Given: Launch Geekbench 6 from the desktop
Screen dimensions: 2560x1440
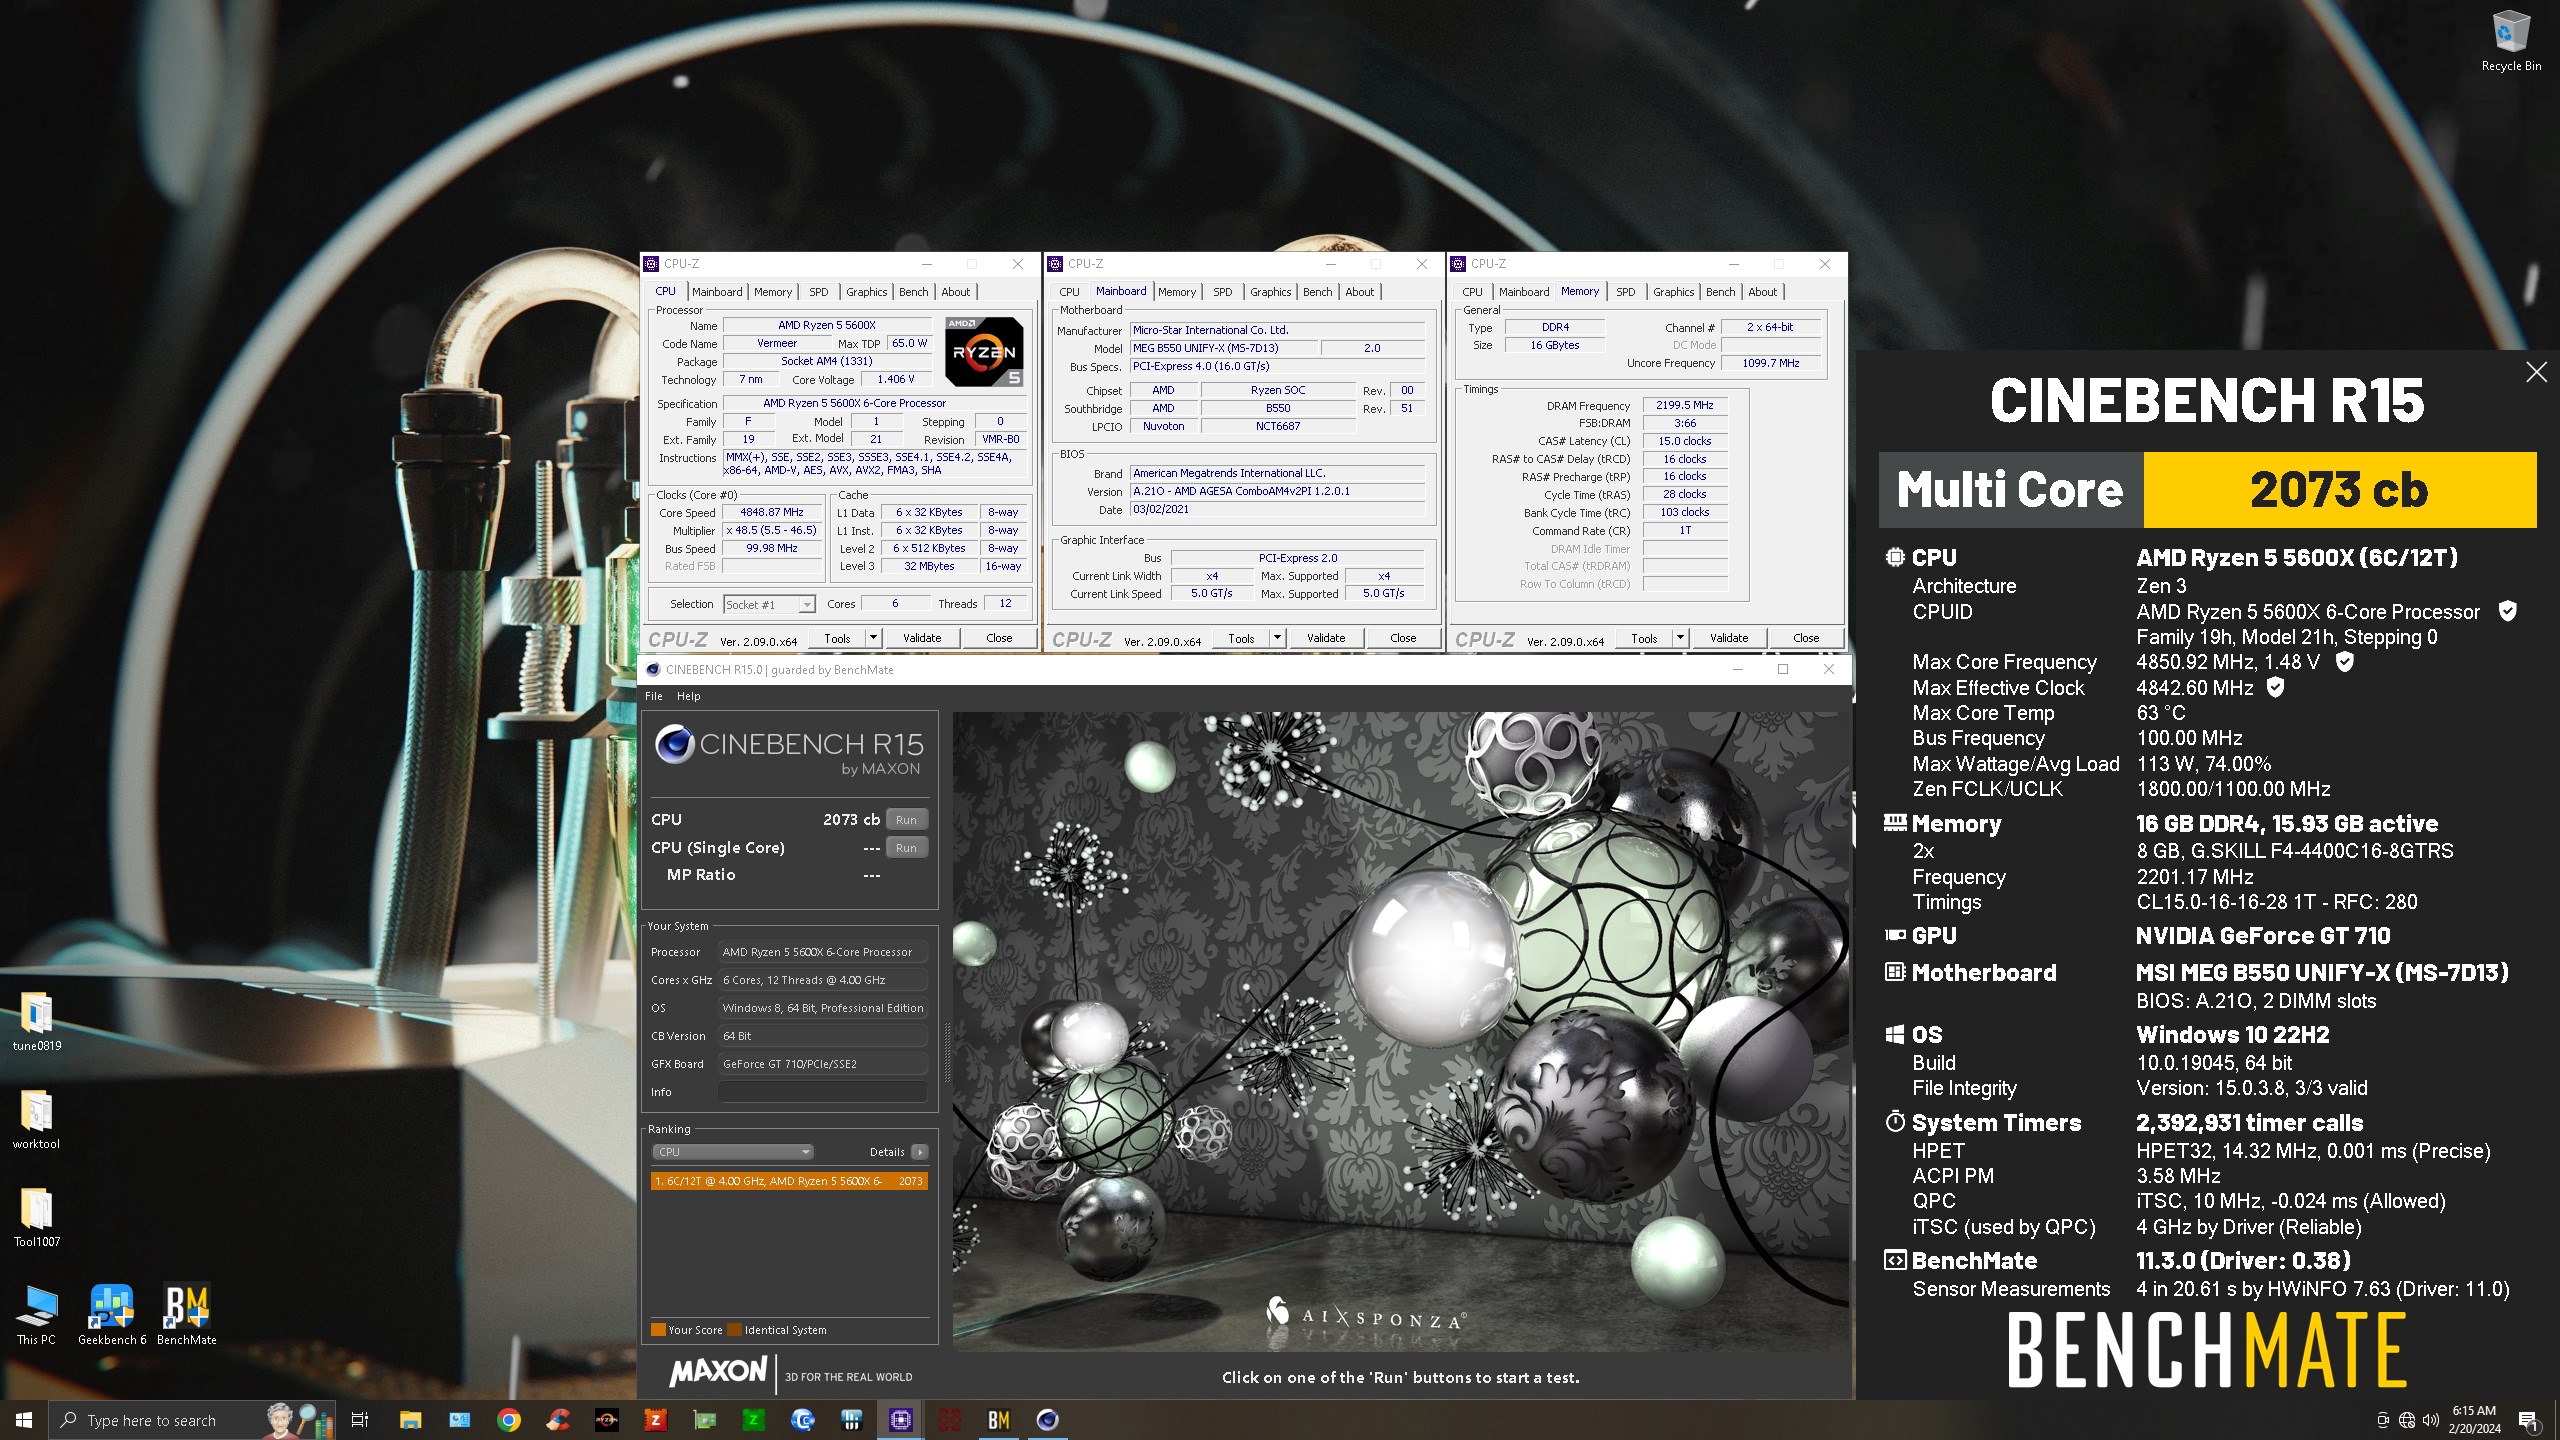Looking at the screenshot, I should coord(111,1316).
